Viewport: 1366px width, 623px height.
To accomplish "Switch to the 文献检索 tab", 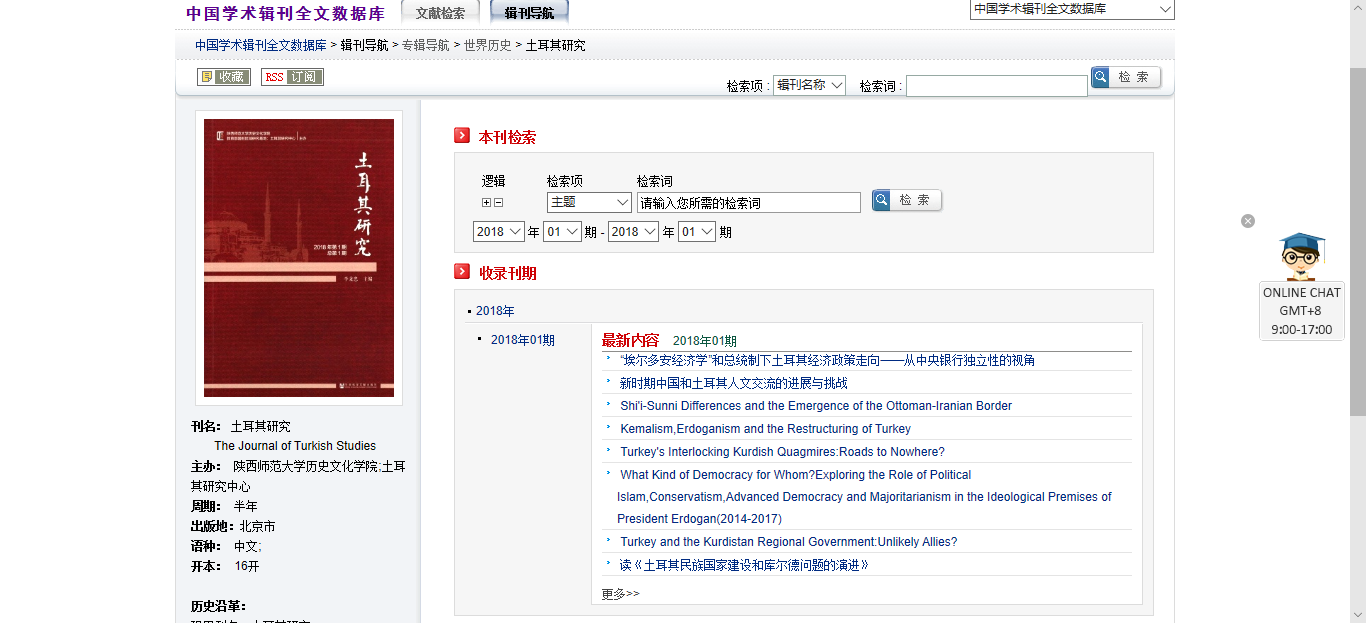I will coord(440,13).
